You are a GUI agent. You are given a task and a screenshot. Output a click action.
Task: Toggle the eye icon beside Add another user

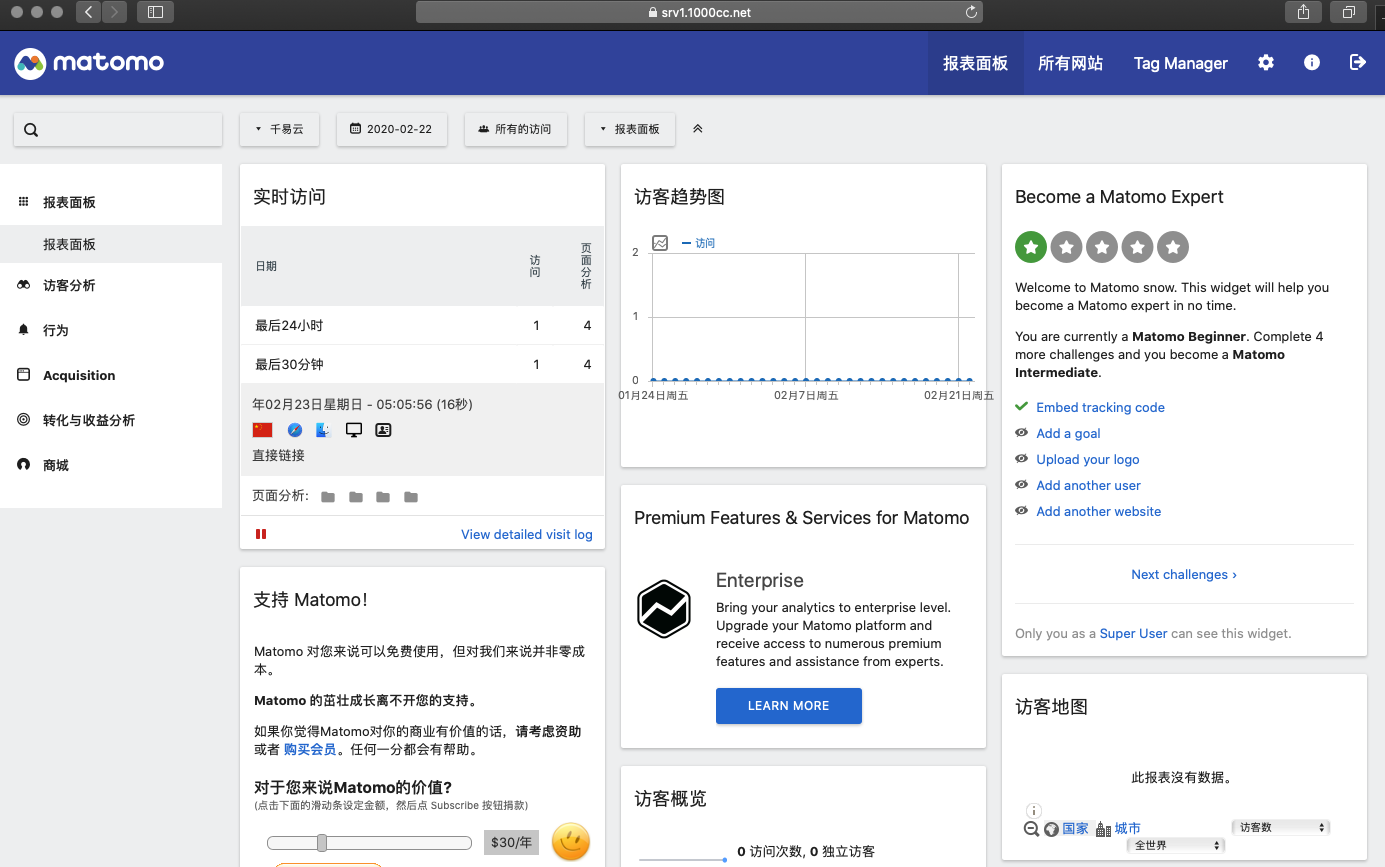pos(1021,485)
